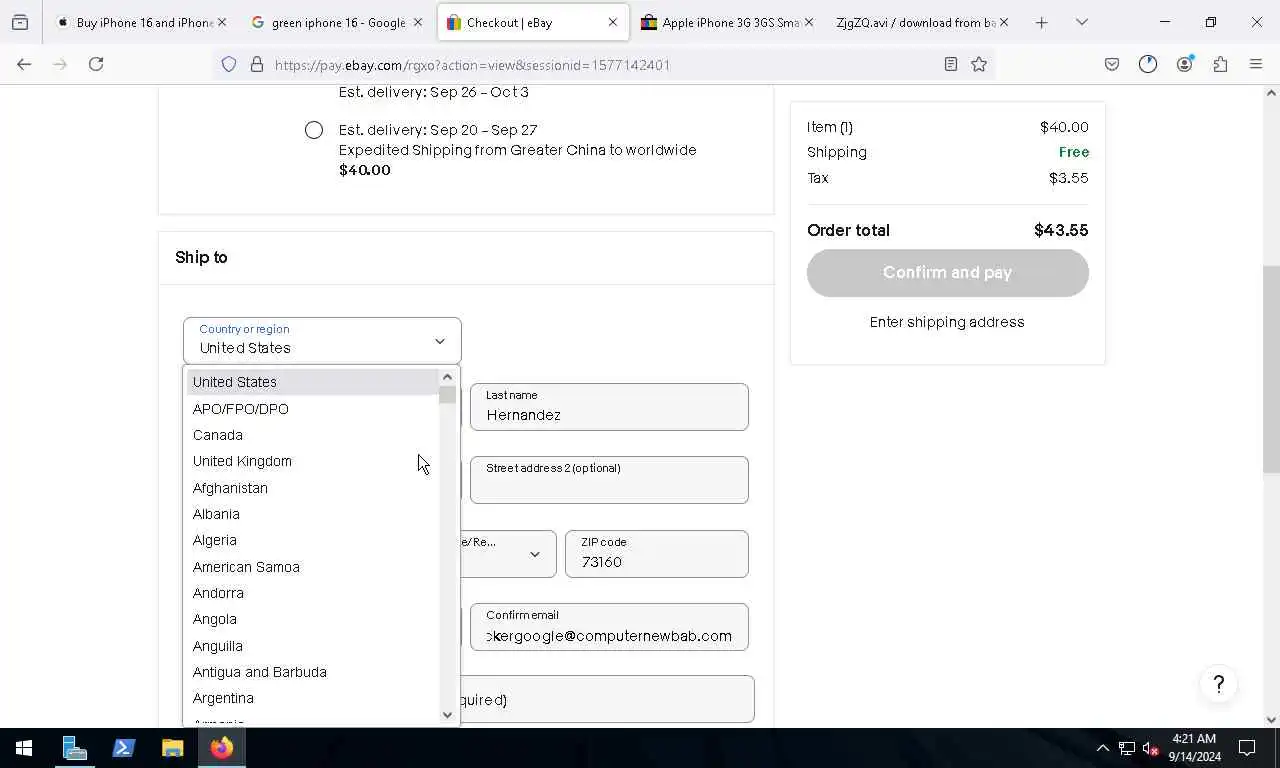The height and width of the screenshot is (768, 1280).
Task: Choose Antigua and Barbuda from list
Action: pos(312,672)
